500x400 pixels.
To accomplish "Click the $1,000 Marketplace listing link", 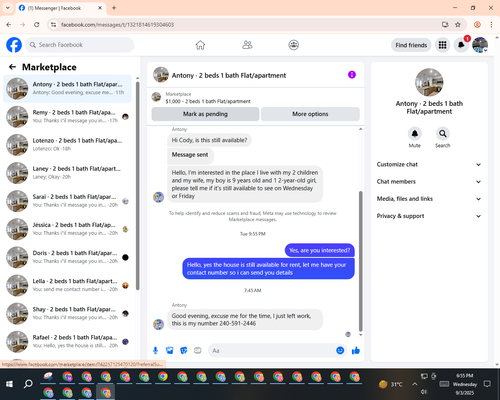I will 208,101.
